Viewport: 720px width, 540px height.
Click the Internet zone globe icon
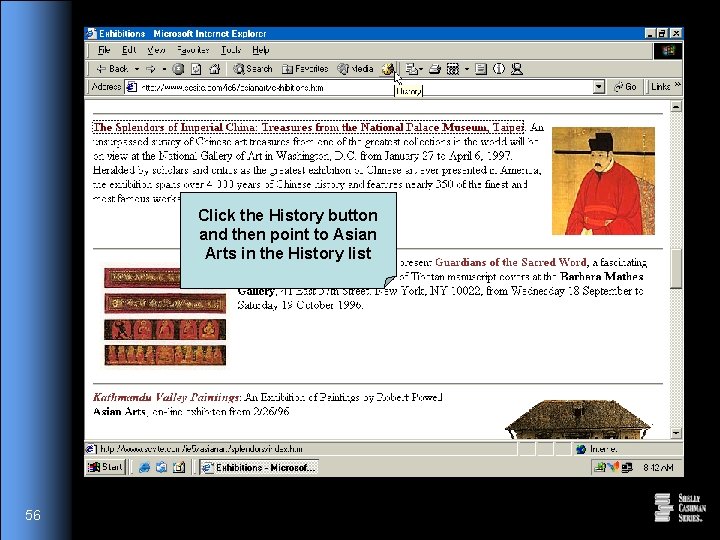[581, 449]
